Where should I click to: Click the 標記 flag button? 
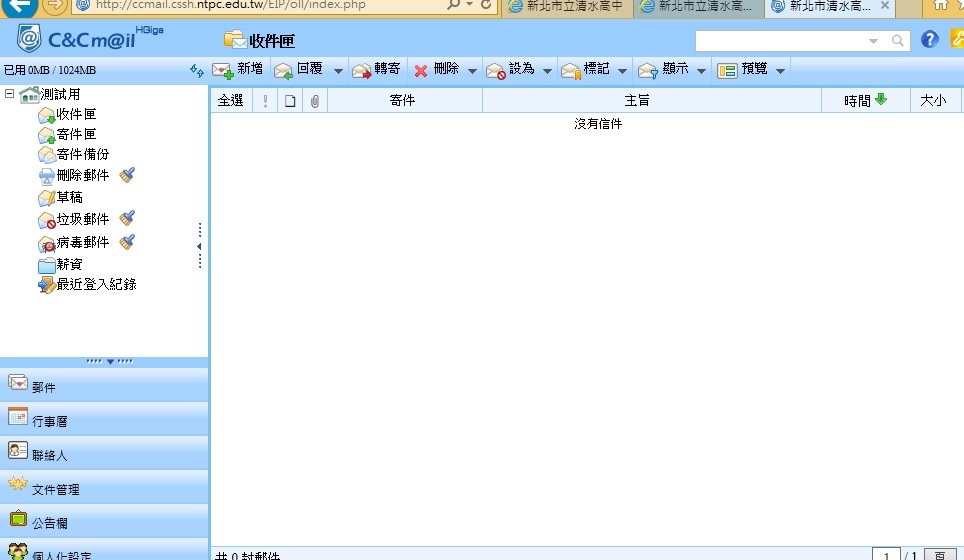pos(586,69)
